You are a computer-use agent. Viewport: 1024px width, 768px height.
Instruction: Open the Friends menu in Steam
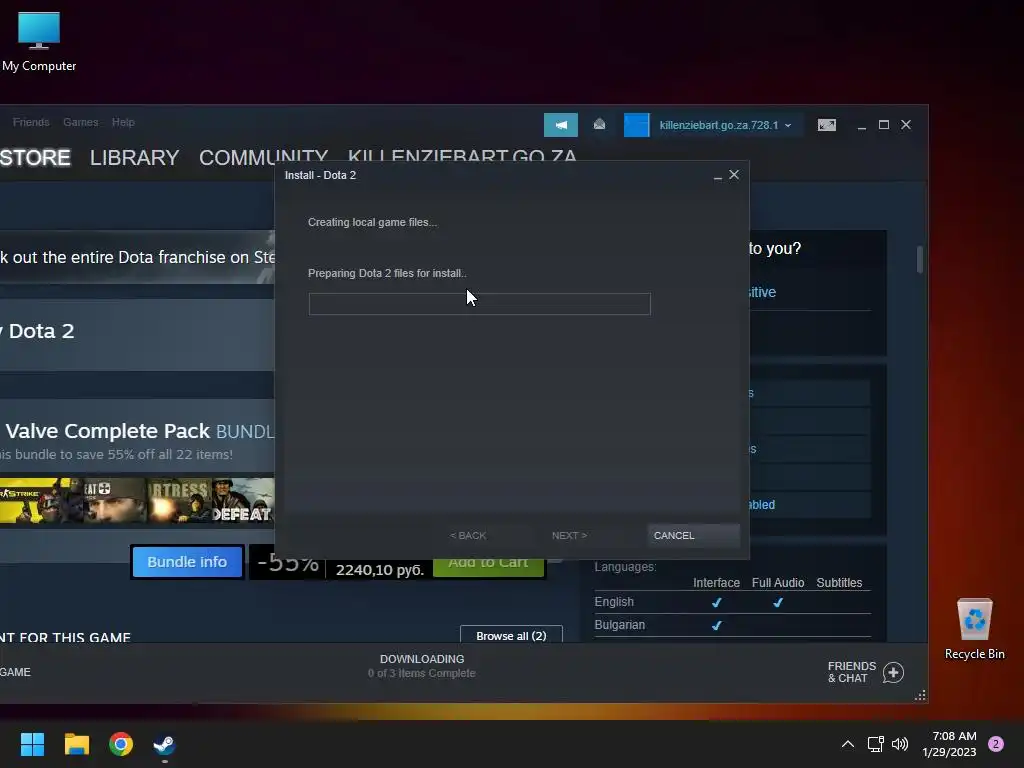31,122
